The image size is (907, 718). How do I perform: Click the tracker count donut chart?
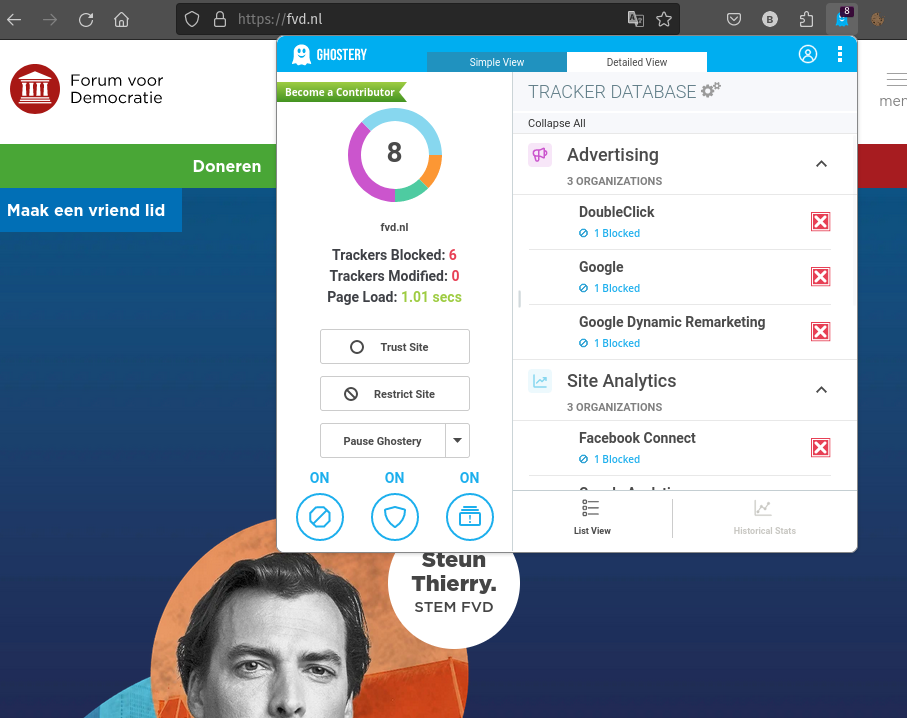point(394,154)
